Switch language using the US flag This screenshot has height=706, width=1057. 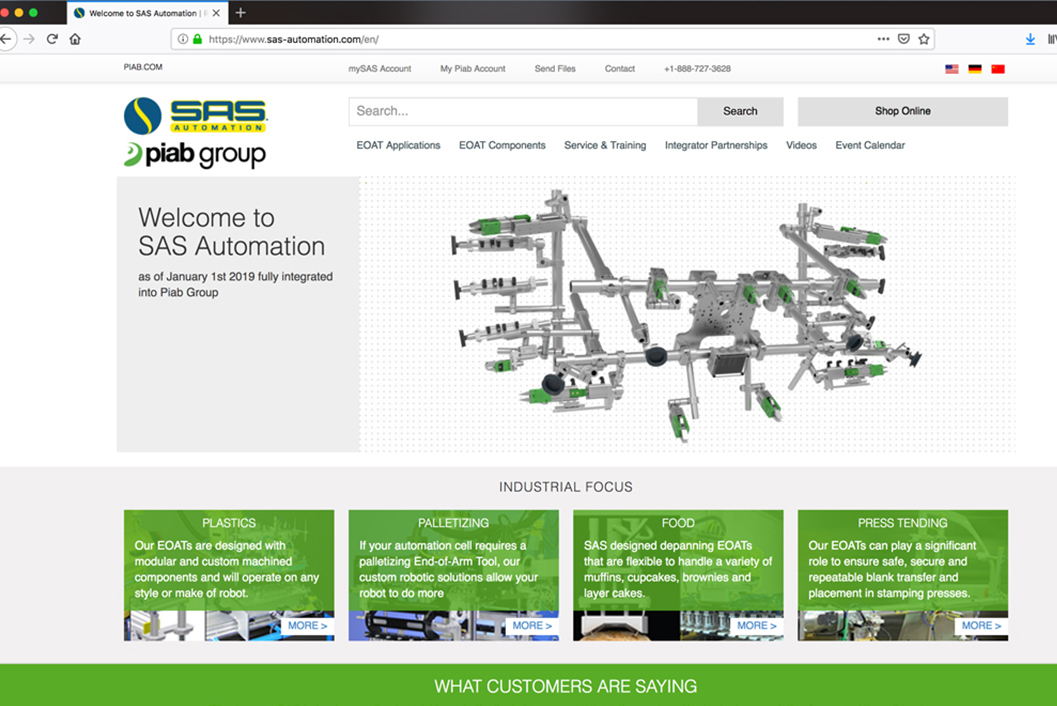952,69
